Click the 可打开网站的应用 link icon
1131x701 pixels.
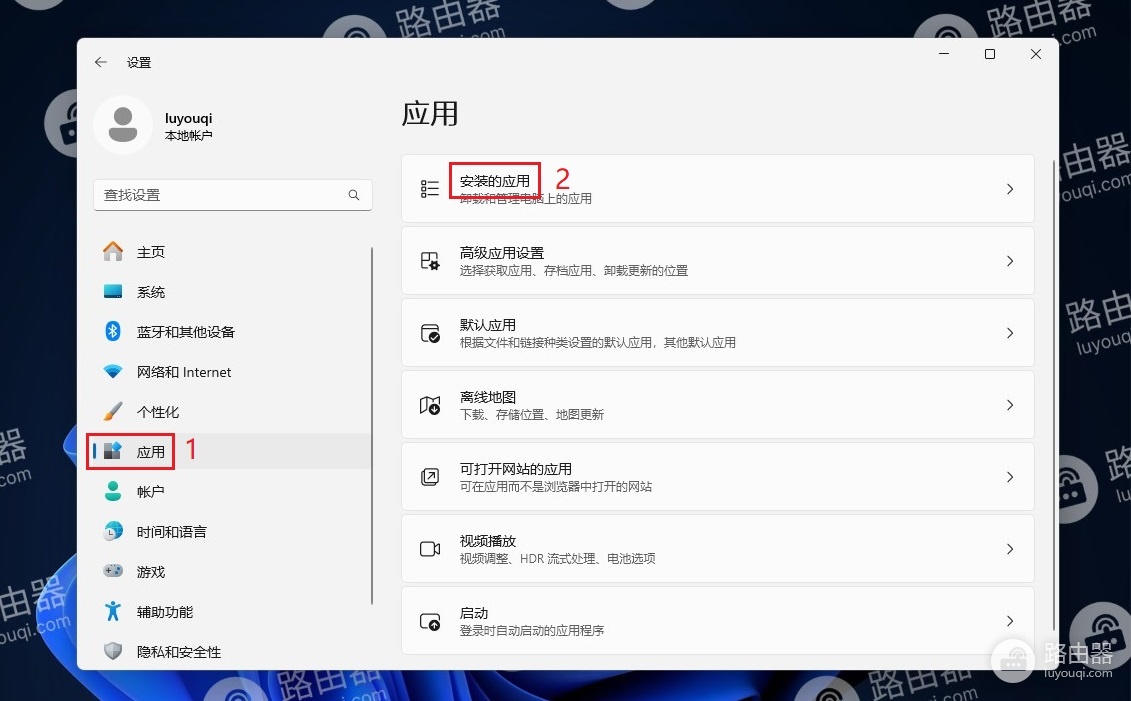point(430,477)
